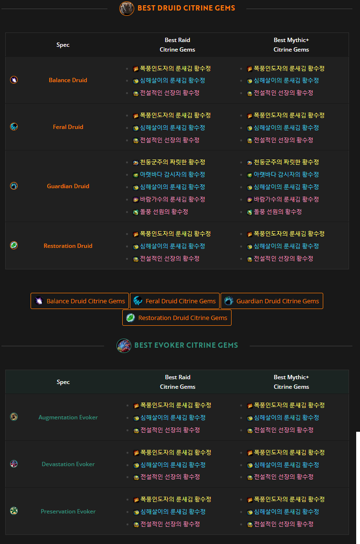Click the Augmentation Evoker spec icon
The height and width of the screenshot is (544, 360).
[14, 417]
